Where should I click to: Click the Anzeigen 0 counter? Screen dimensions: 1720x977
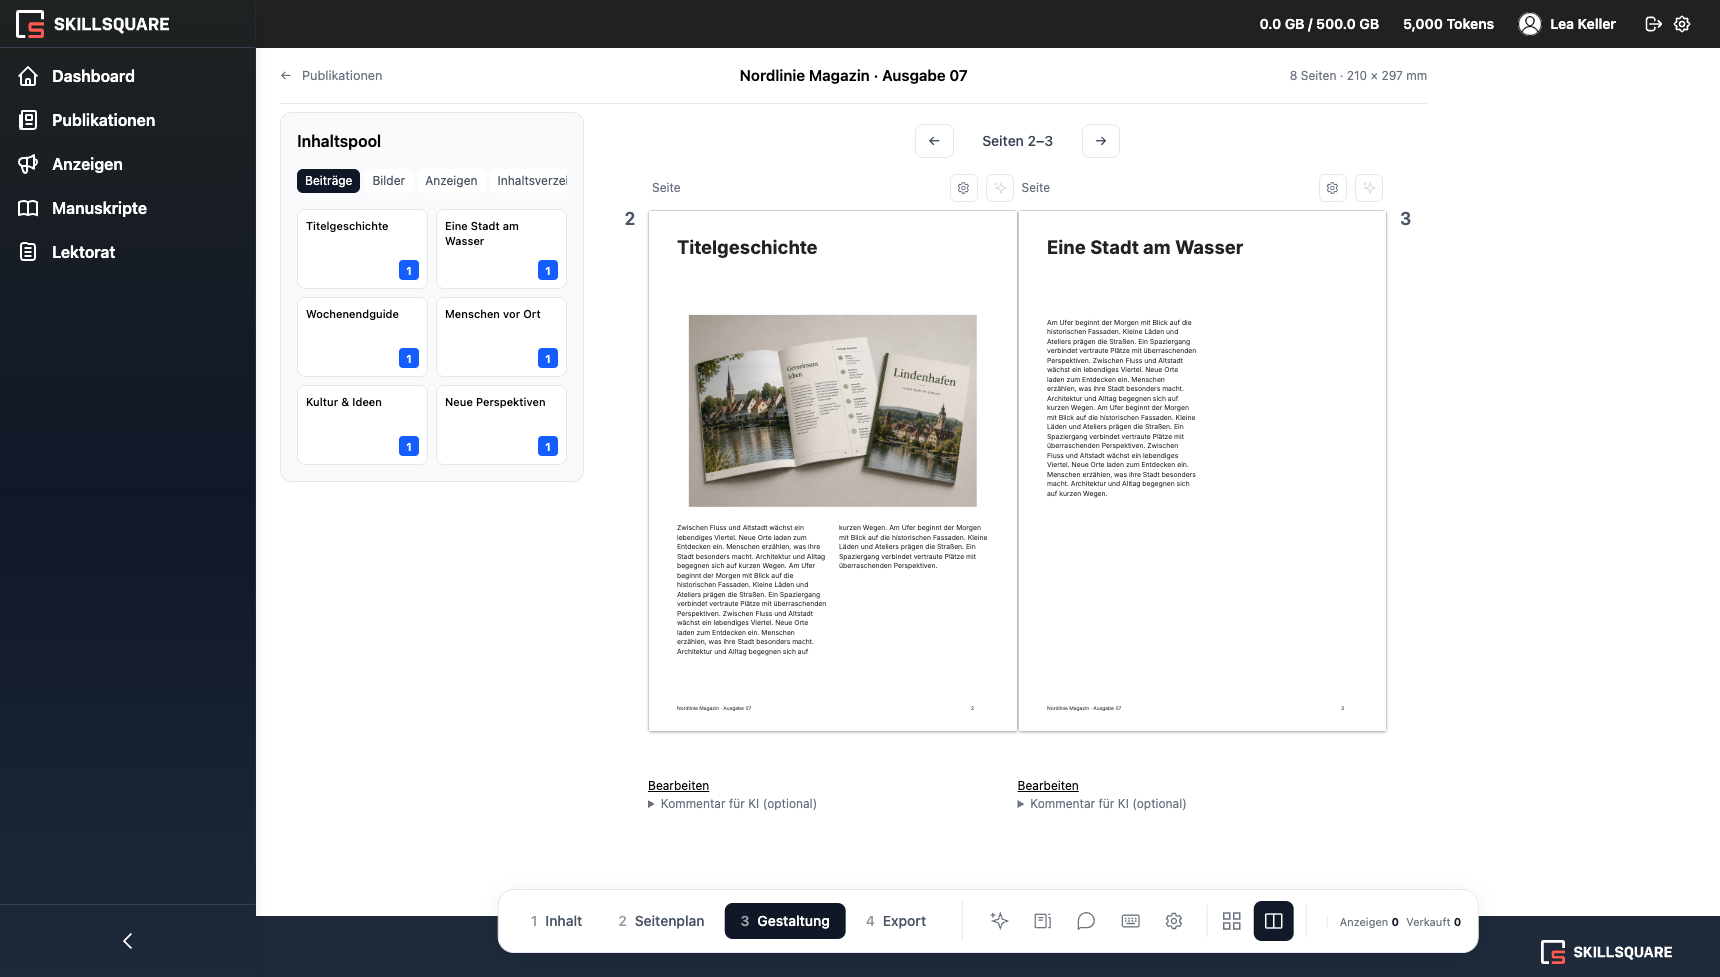[x=1369, y=922]
